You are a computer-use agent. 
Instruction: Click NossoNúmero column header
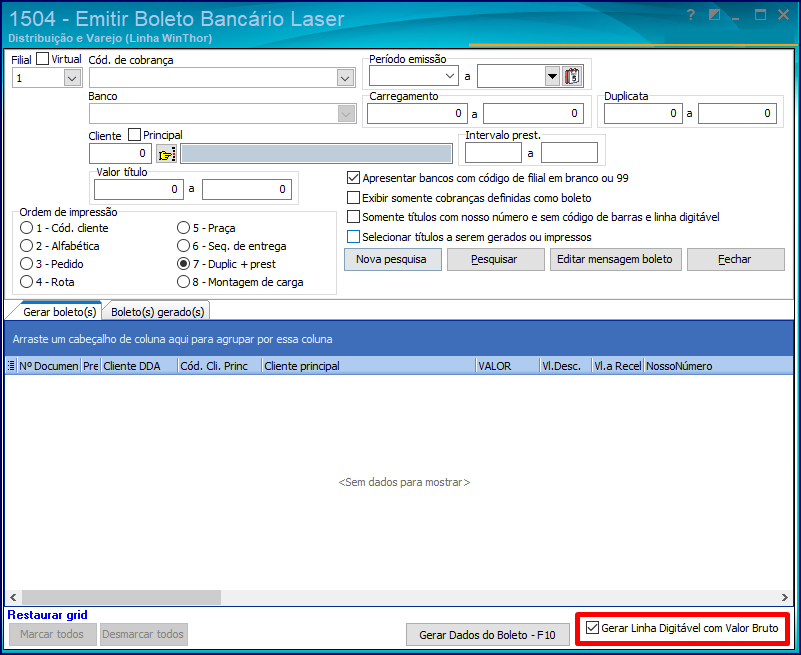click(718, 366)
